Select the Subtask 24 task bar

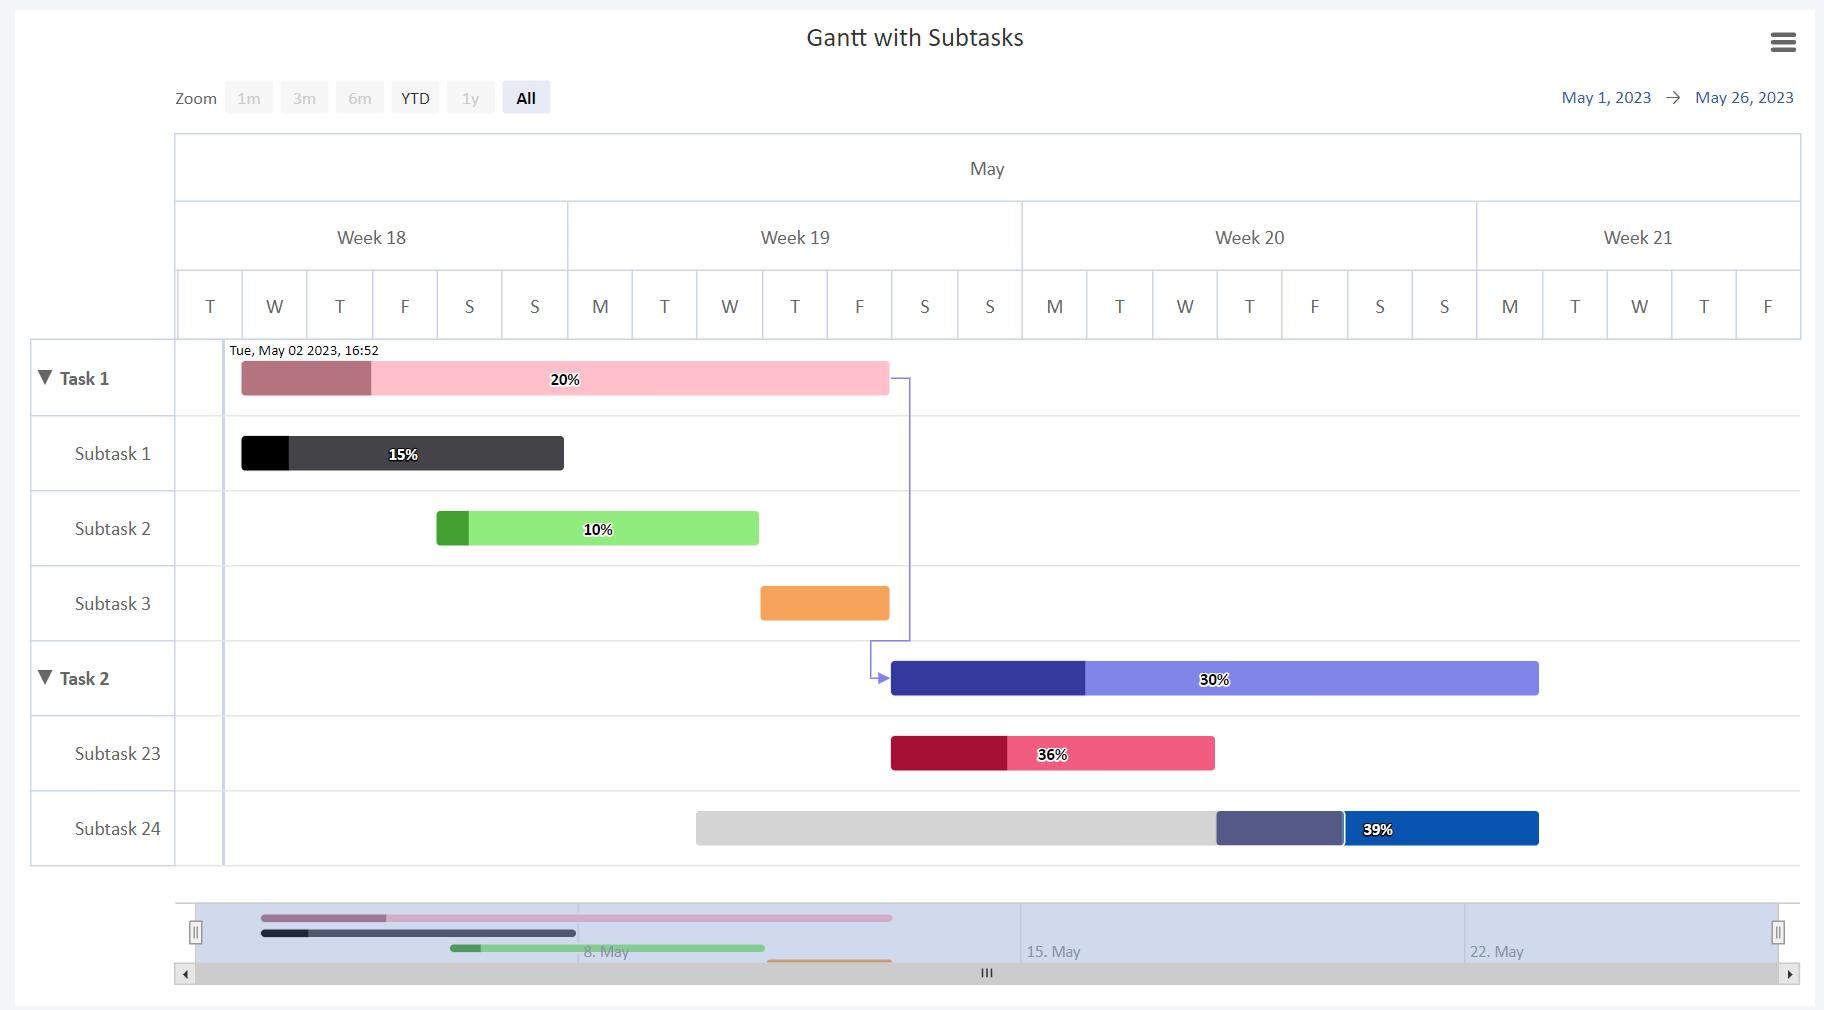[x=1117, y=828]
